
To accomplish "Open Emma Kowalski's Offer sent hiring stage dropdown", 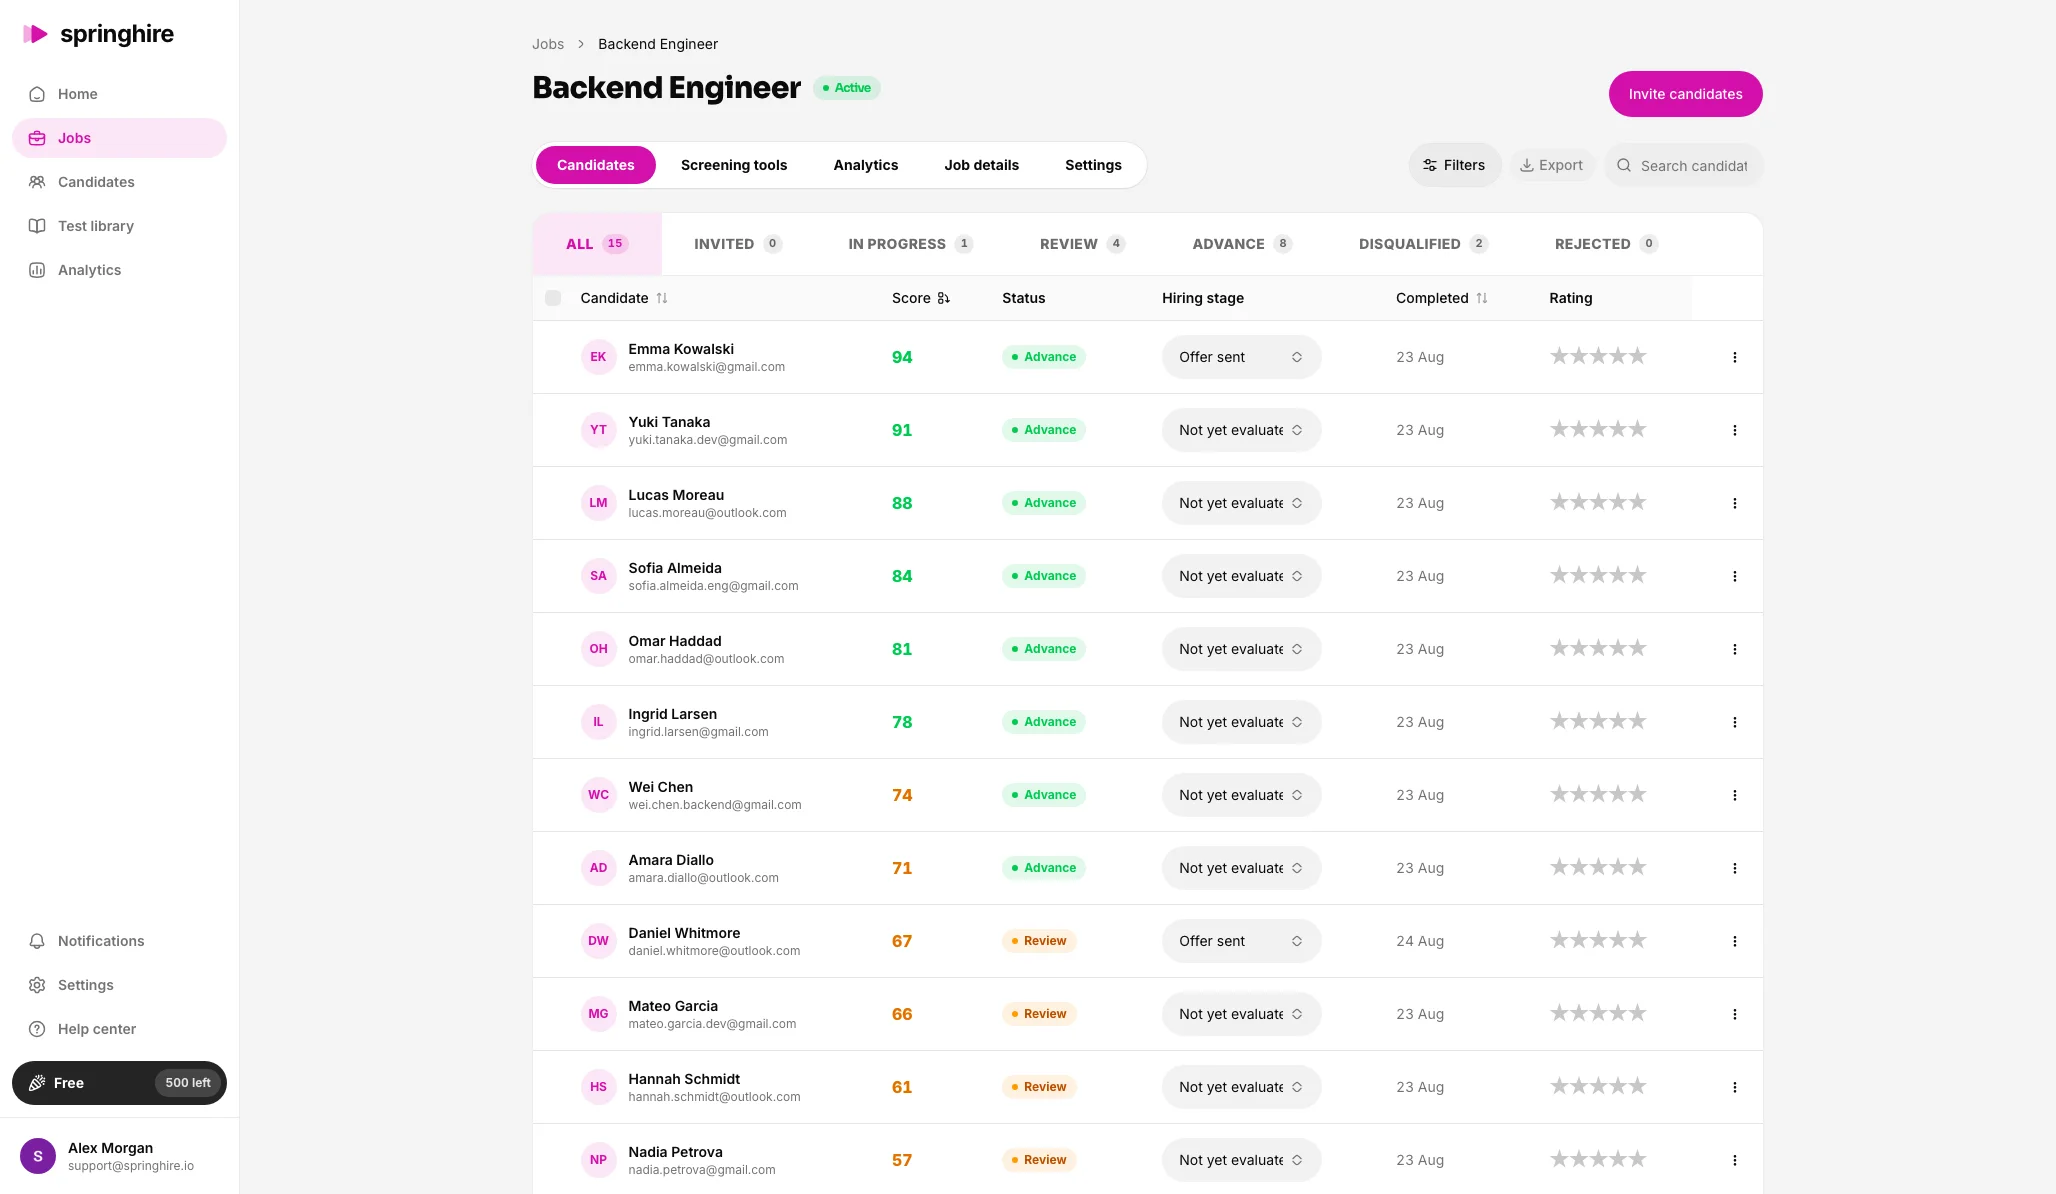I will point(1241,357).
